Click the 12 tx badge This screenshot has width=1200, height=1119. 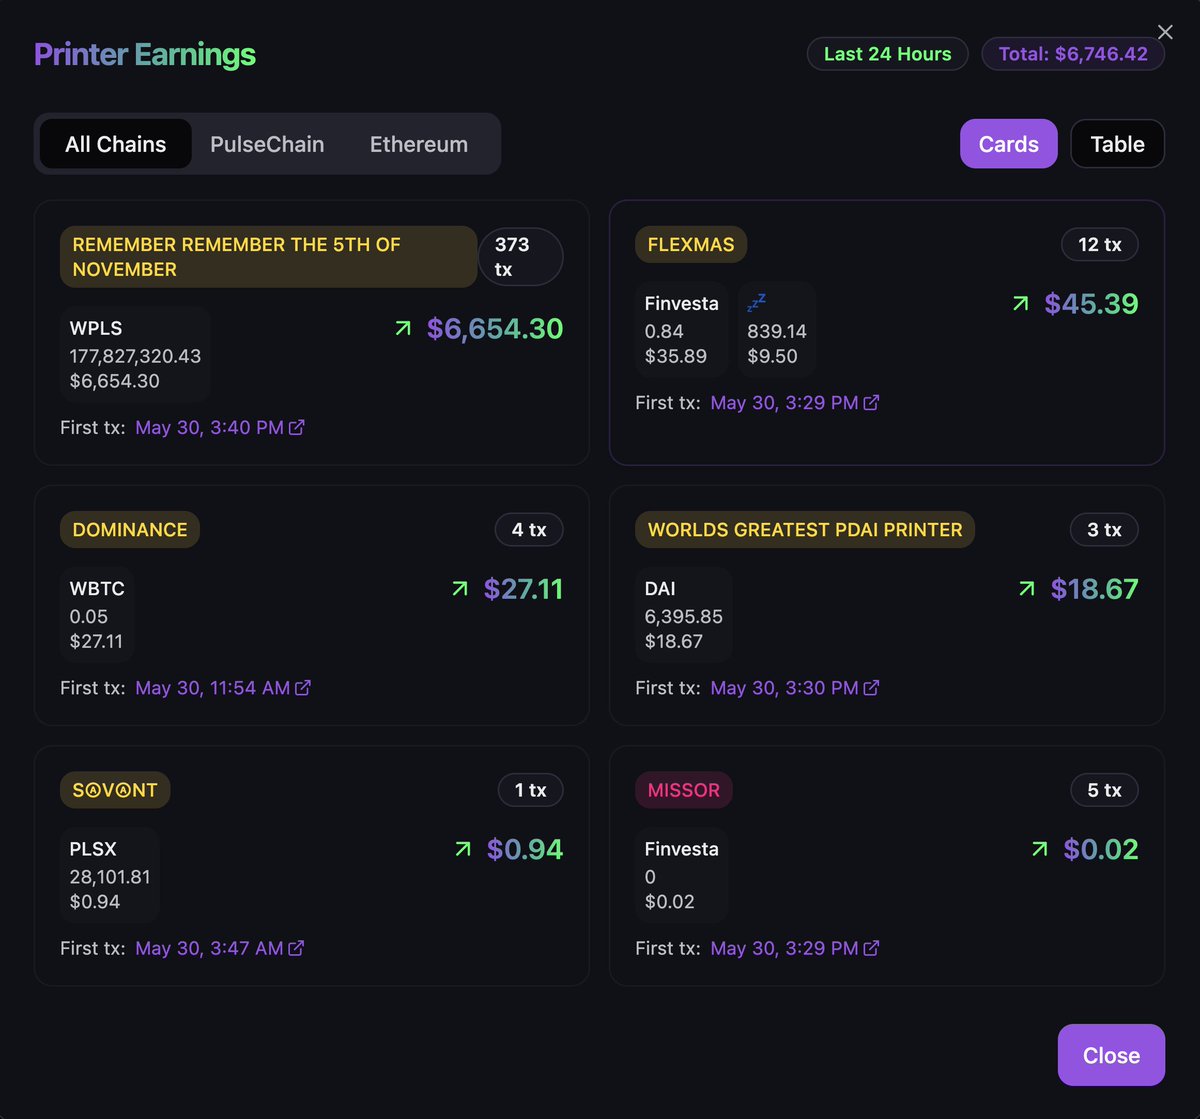point(1100,244)
